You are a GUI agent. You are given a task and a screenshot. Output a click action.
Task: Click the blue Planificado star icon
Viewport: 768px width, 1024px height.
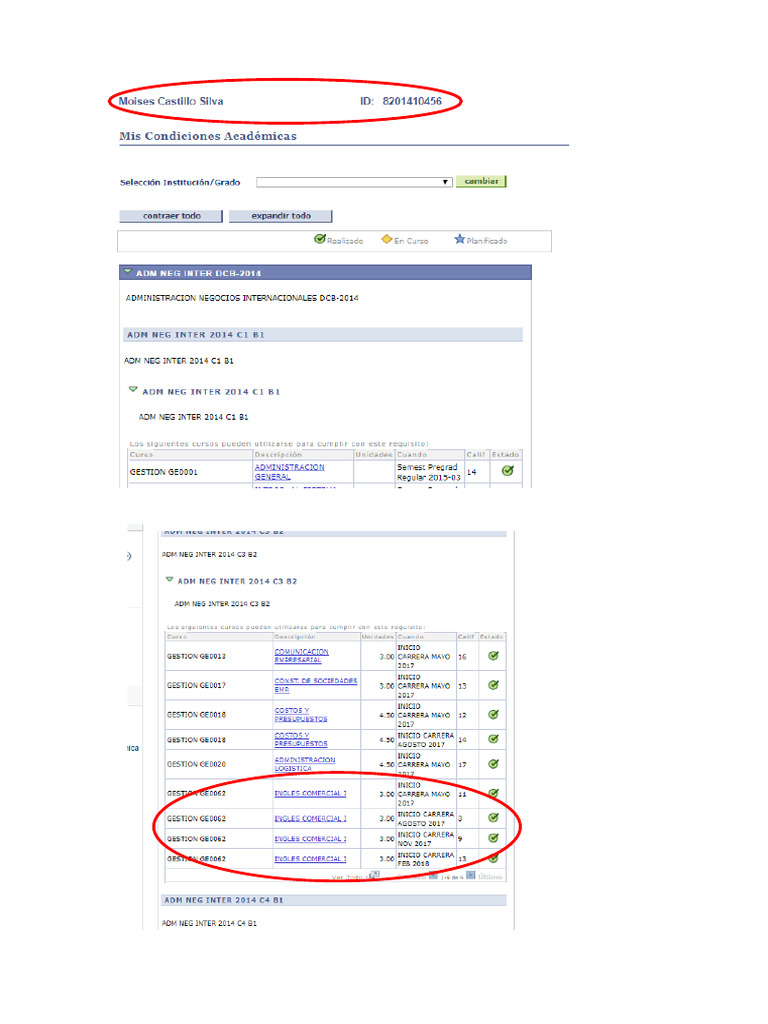(x=460, y=239)
